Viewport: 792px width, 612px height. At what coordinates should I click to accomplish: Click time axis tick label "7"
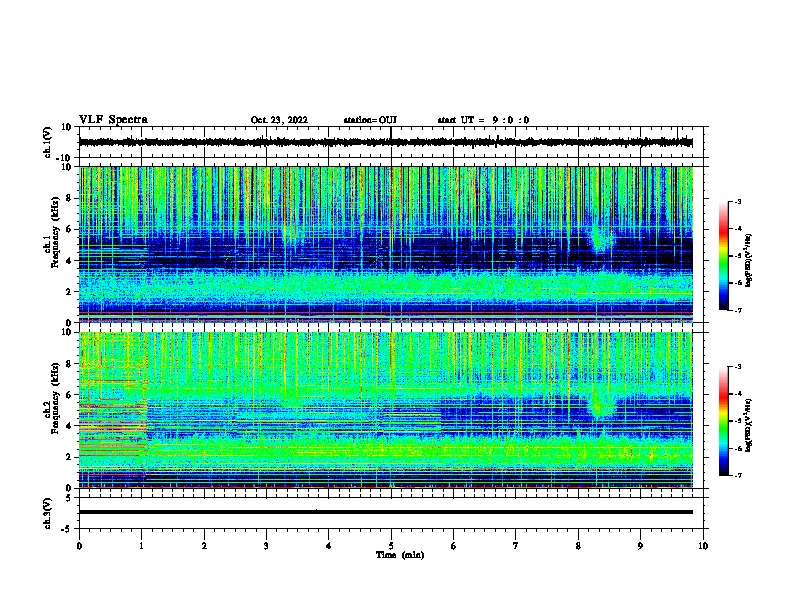pos(516,546)
